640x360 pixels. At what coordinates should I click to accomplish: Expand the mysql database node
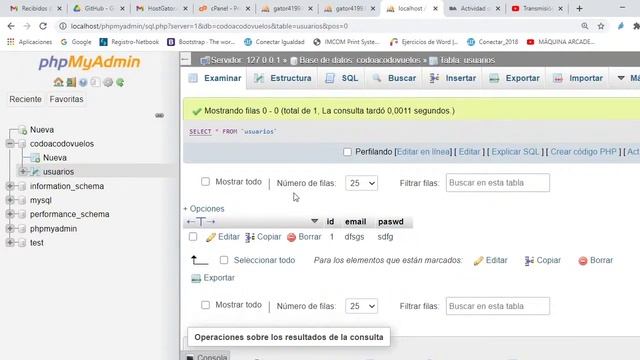click(x=10, y=200)
